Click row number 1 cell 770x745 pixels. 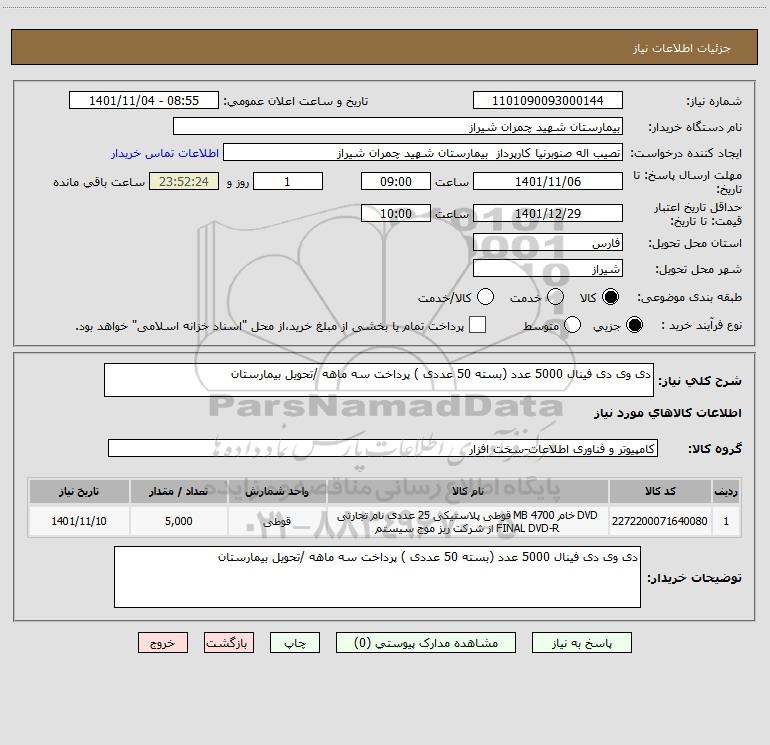pos(726,521)
